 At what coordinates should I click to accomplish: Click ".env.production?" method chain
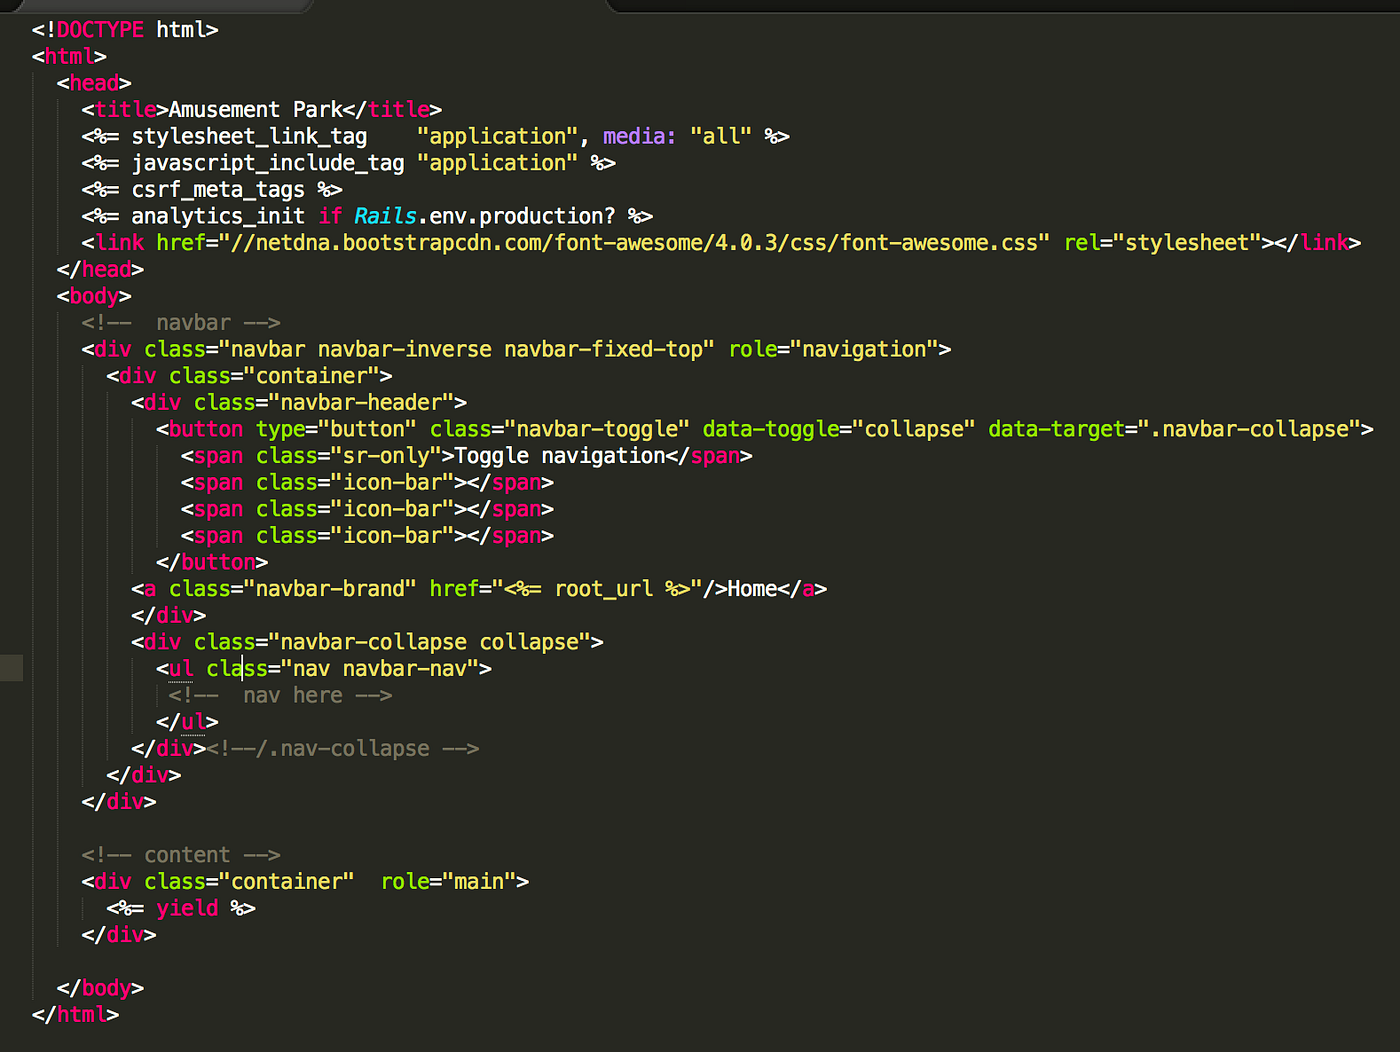pyautogui.click(x=516, y=216)
